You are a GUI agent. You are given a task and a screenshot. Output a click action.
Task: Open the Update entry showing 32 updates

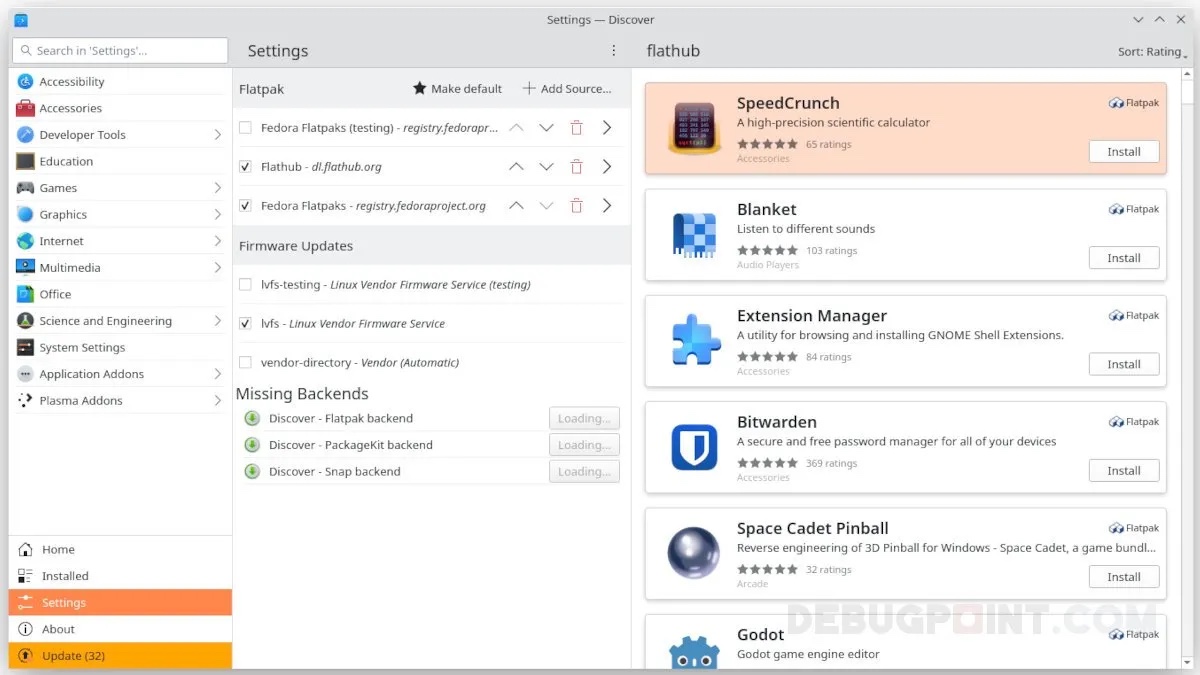pyautogui.click(x=73, y=655)
